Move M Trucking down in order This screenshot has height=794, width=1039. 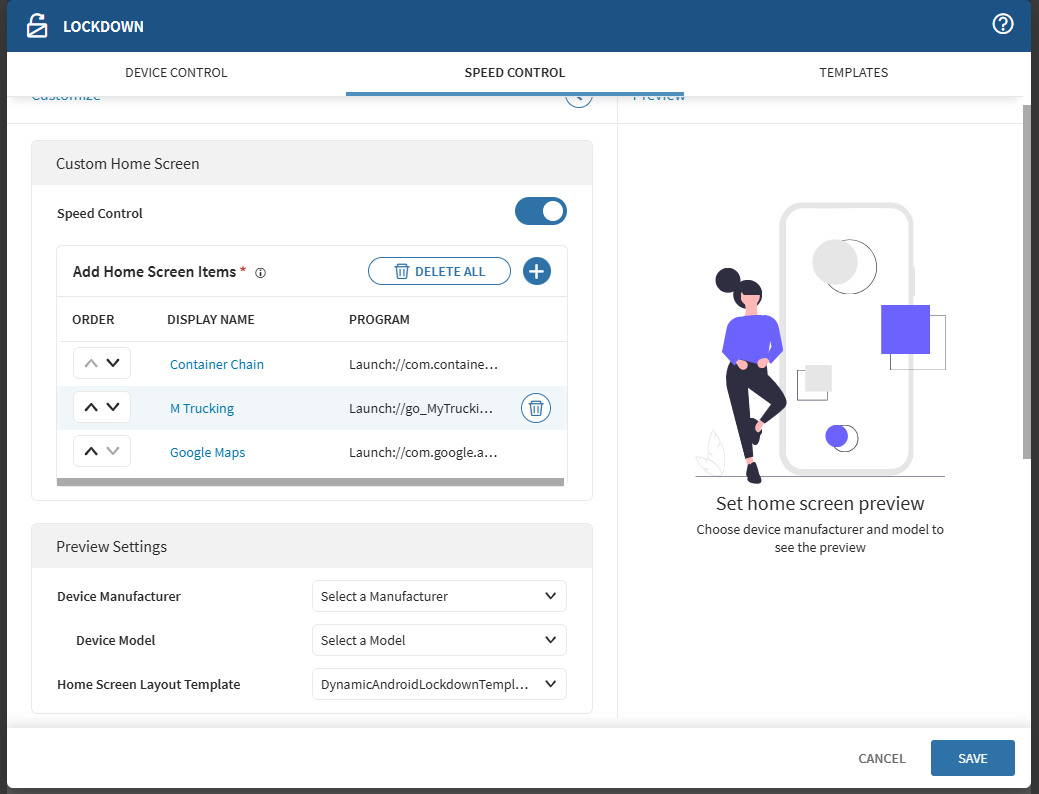tap(113, 408)
